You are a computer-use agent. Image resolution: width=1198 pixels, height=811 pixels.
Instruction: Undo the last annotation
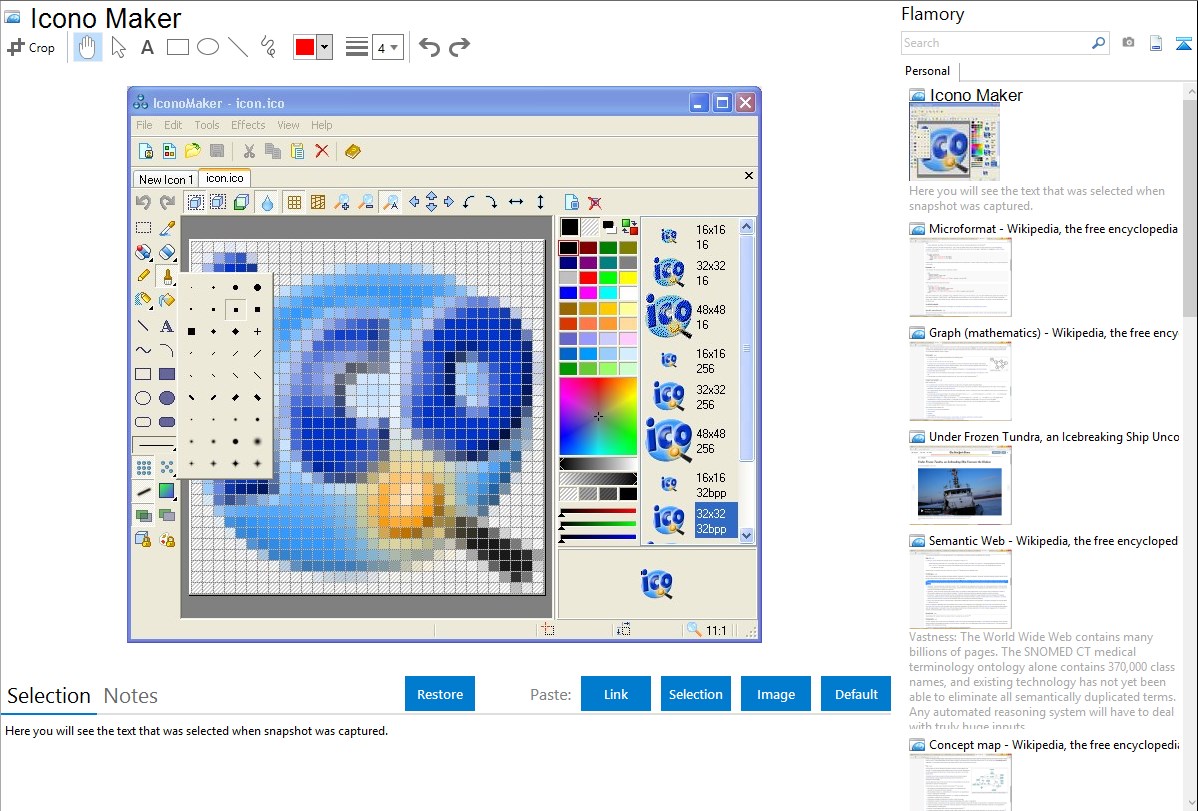coord(429,47)
